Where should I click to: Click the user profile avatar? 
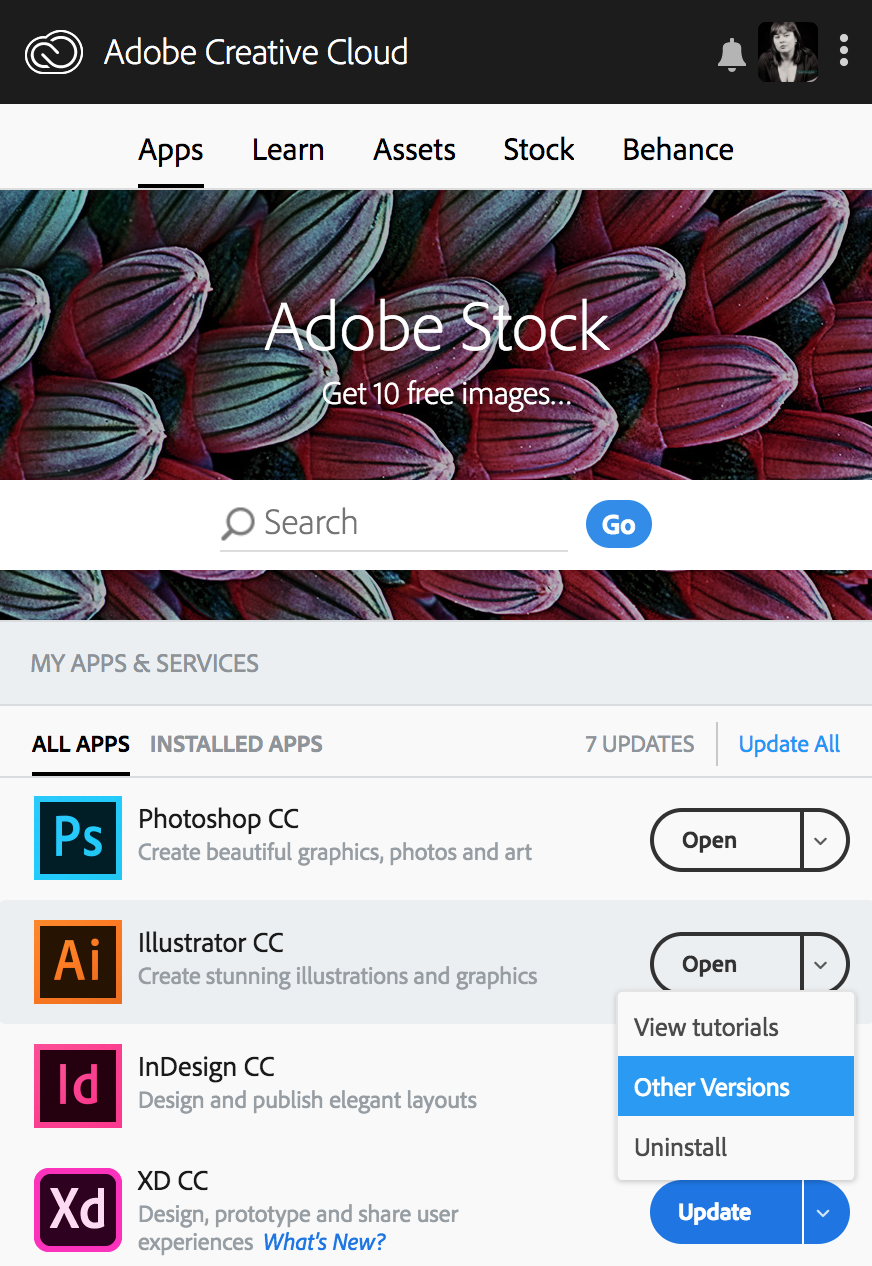[x=788, y=52]
